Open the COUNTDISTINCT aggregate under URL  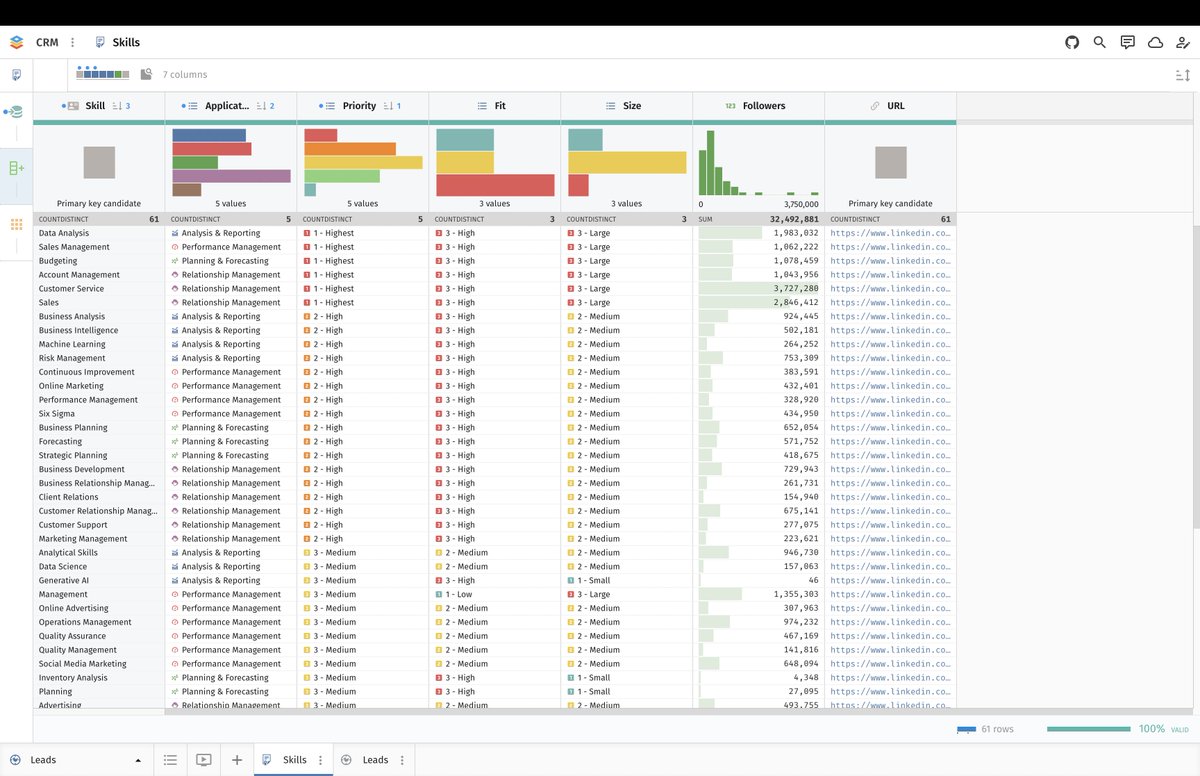tap(890, 218)
